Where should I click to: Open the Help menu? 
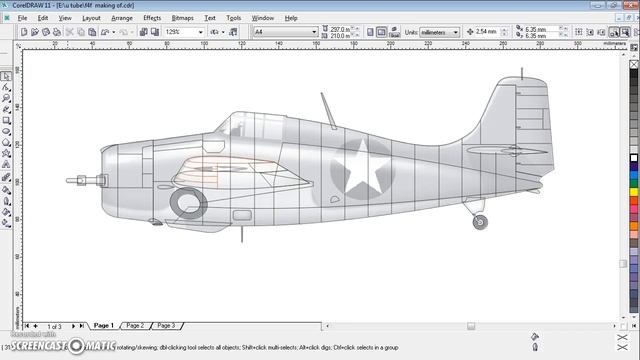[291, 18]
